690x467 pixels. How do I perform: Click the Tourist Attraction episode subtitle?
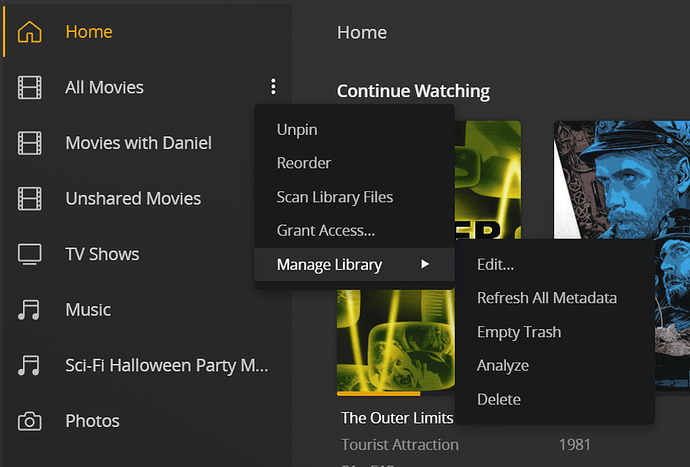pos(400,445)
